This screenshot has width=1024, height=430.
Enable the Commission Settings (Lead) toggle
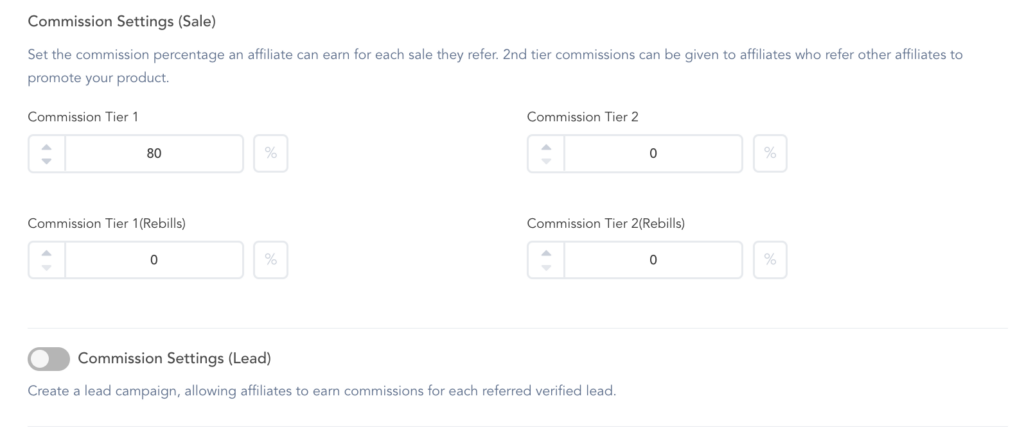tap(49, 358)
